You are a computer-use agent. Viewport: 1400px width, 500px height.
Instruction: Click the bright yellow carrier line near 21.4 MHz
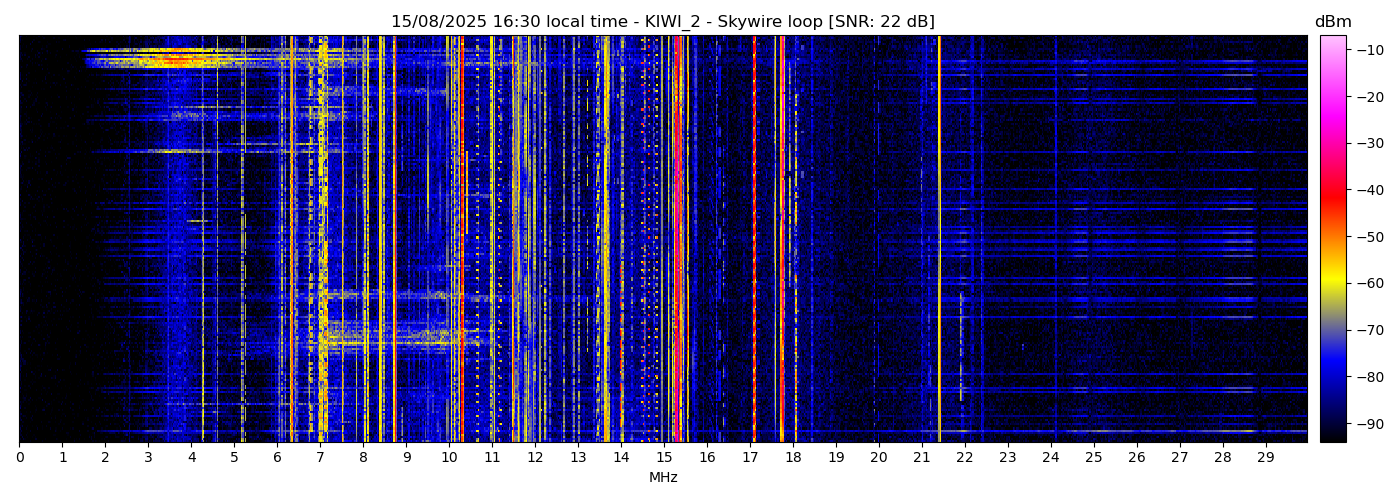[x=939, y=239]
